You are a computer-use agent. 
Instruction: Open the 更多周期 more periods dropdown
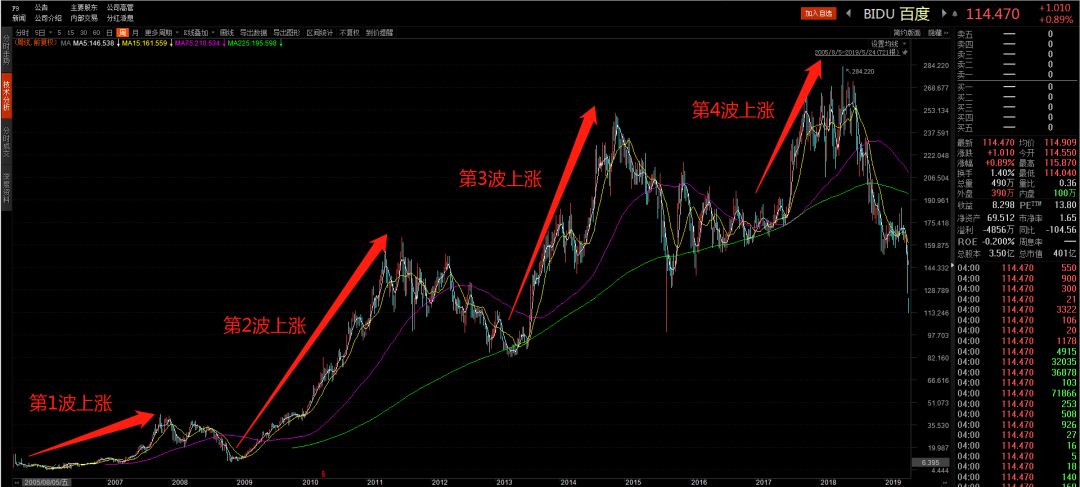pyautogui.click(x=161, y=32)
